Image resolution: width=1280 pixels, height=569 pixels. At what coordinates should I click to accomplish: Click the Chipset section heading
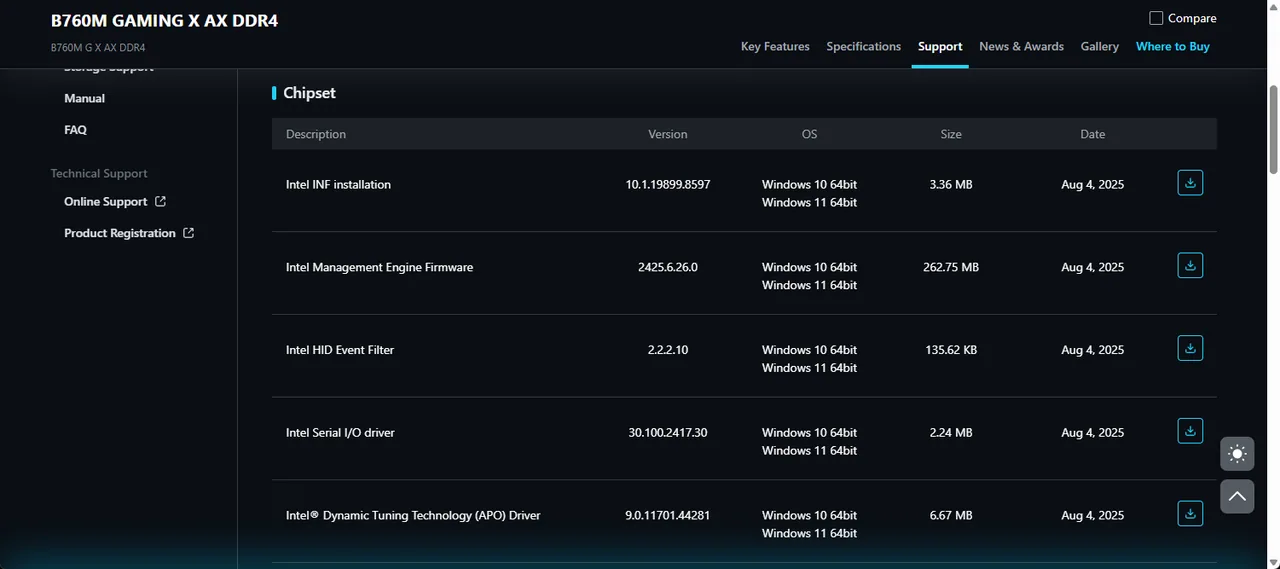309,93
